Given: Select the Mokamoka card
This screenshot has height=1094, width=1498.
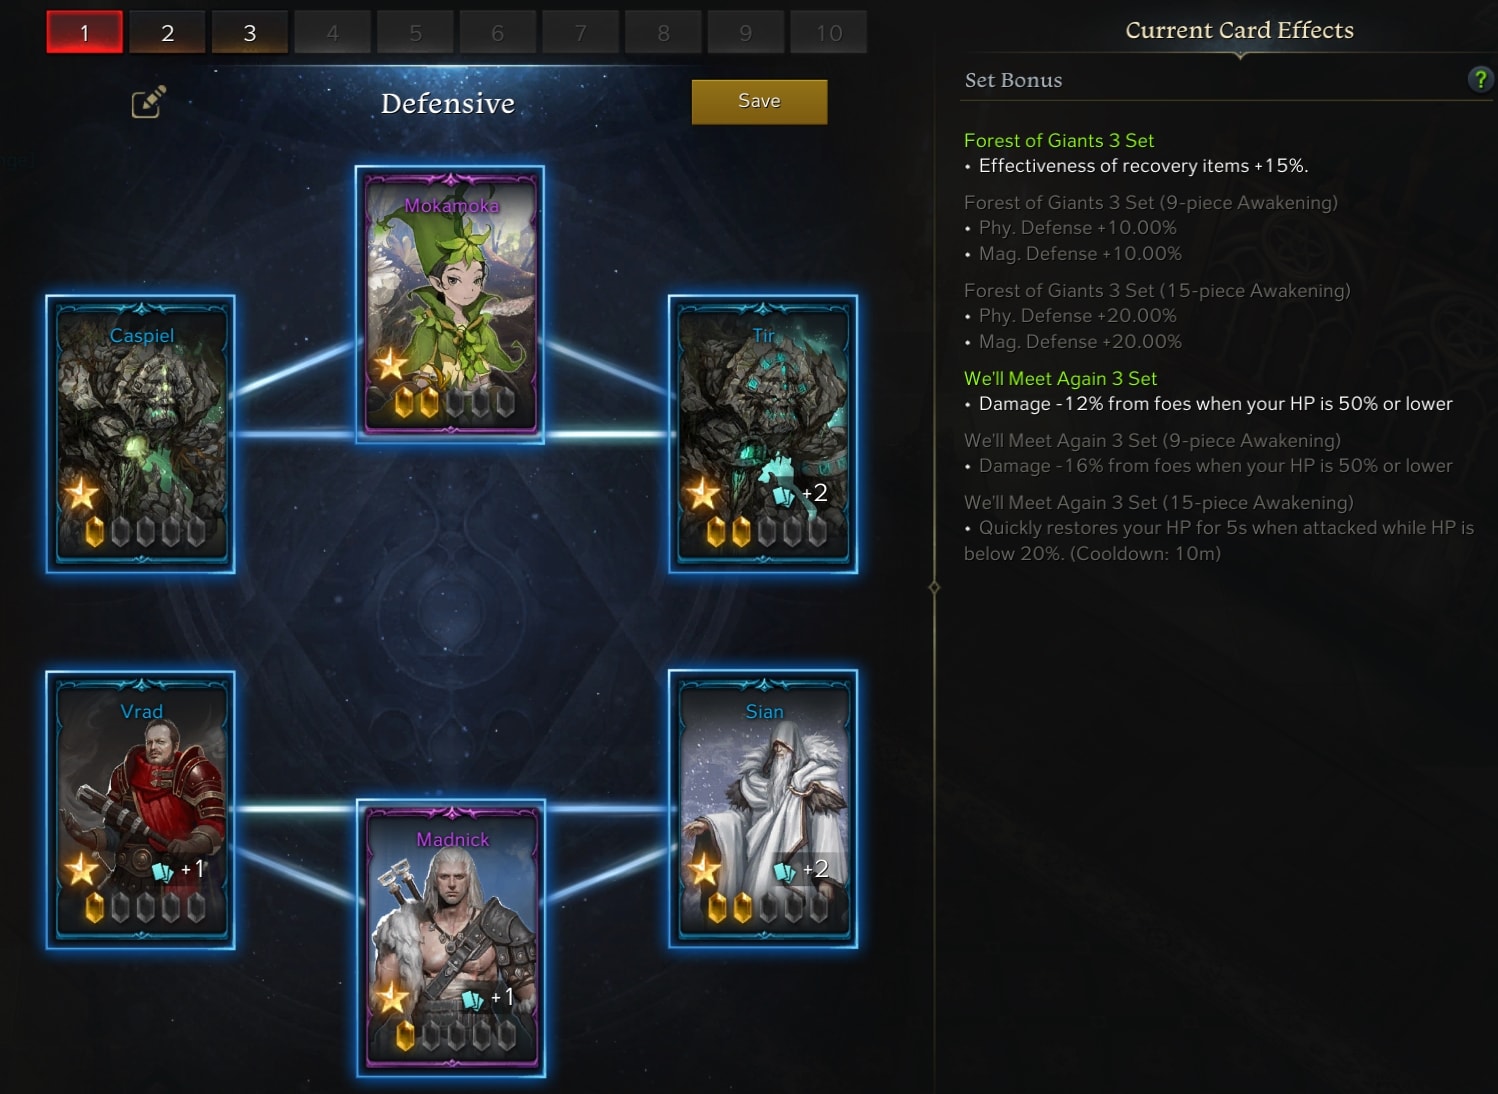Looking at the screenshot, I should coord(450,304).
